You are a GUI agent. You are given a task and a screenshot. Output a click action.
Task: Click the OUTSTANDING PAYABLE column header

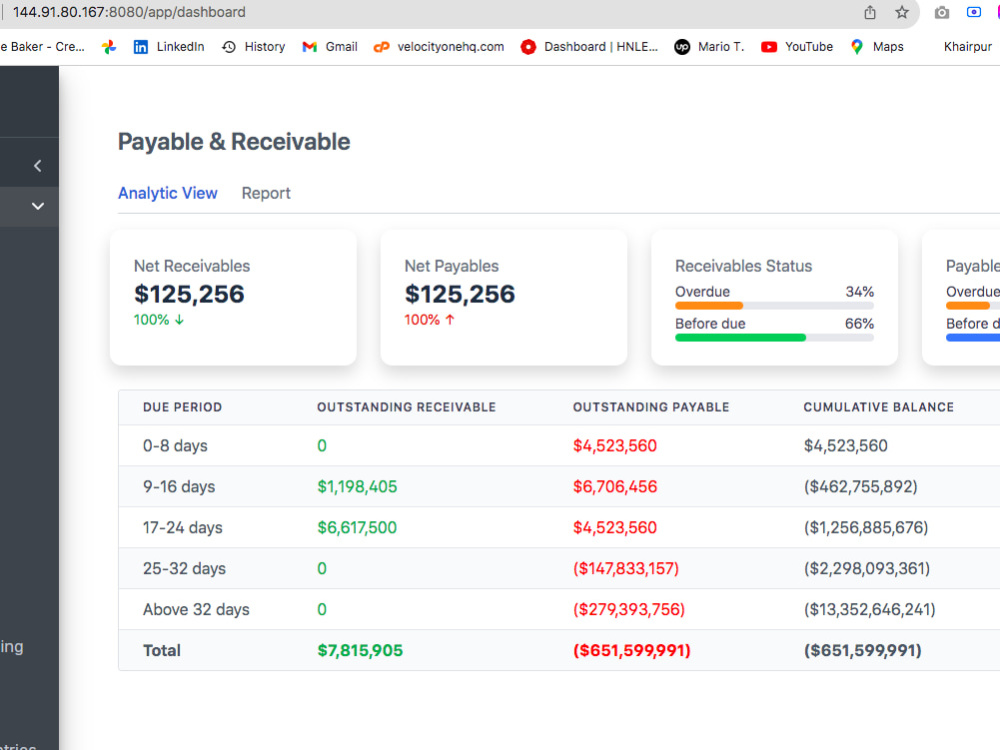[x=651, y=408]
